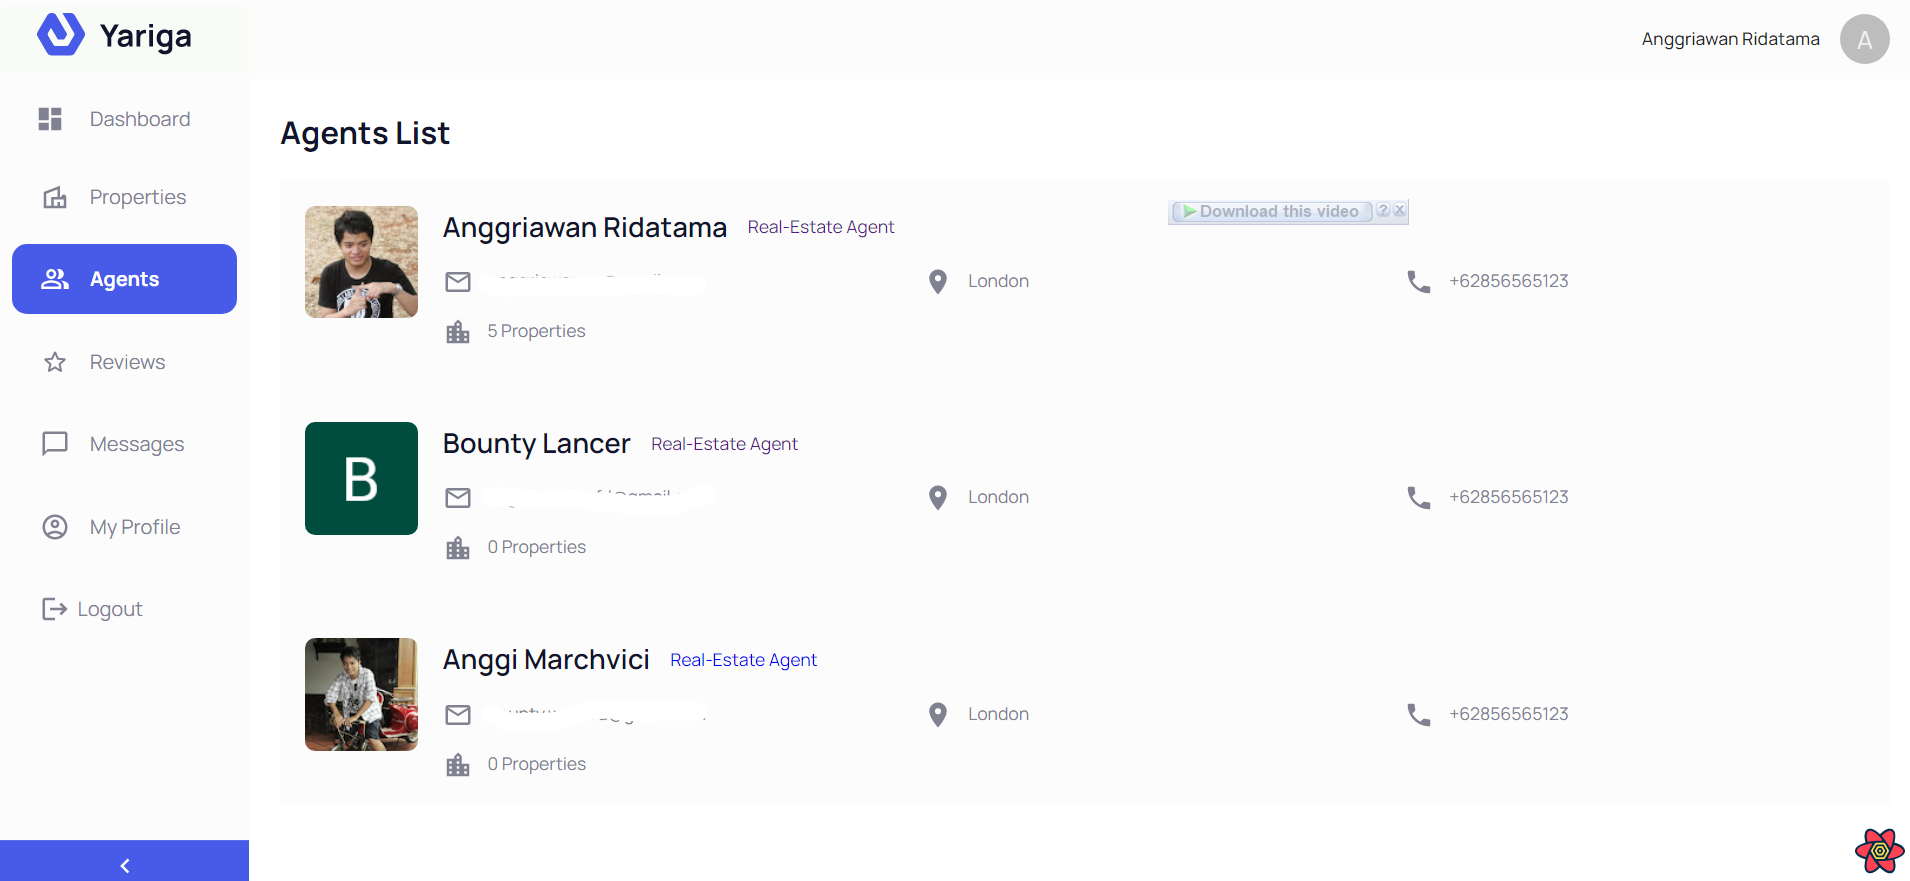Open agent Anggi Marchvici
1910x881 pixels.
coord(546,660)
